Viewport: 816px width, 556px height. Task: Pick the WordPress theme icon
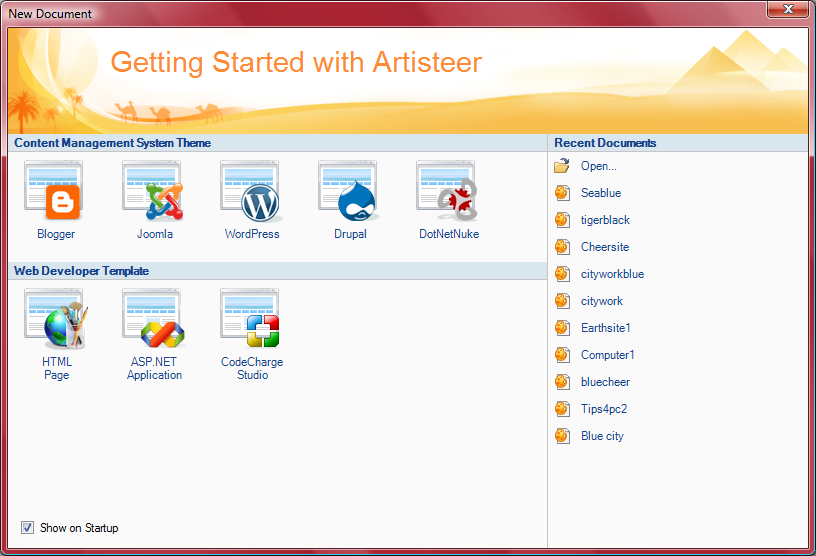(251, 191)
